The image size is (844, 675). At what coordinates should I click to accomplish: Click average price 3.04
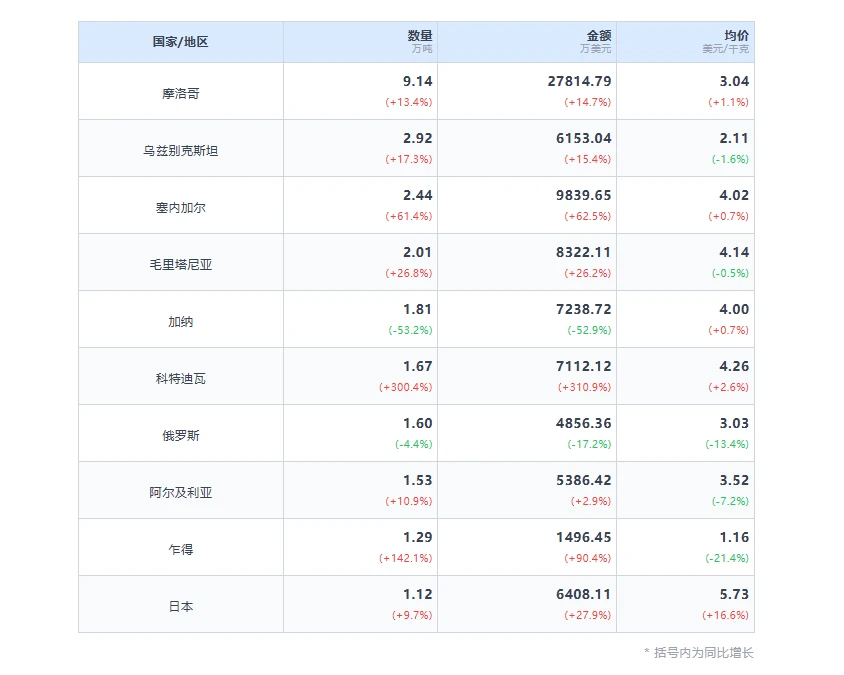point(734,81)
